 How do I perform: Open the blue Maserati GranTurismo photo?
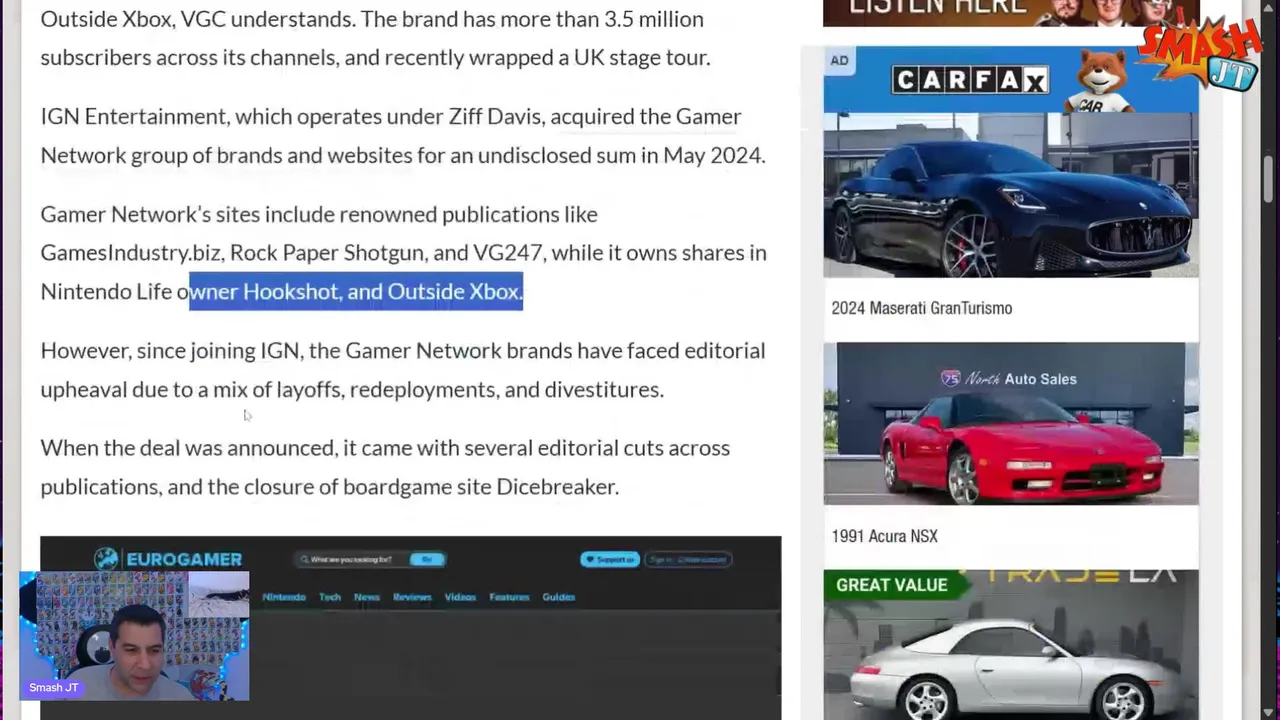click(1010, 194)
